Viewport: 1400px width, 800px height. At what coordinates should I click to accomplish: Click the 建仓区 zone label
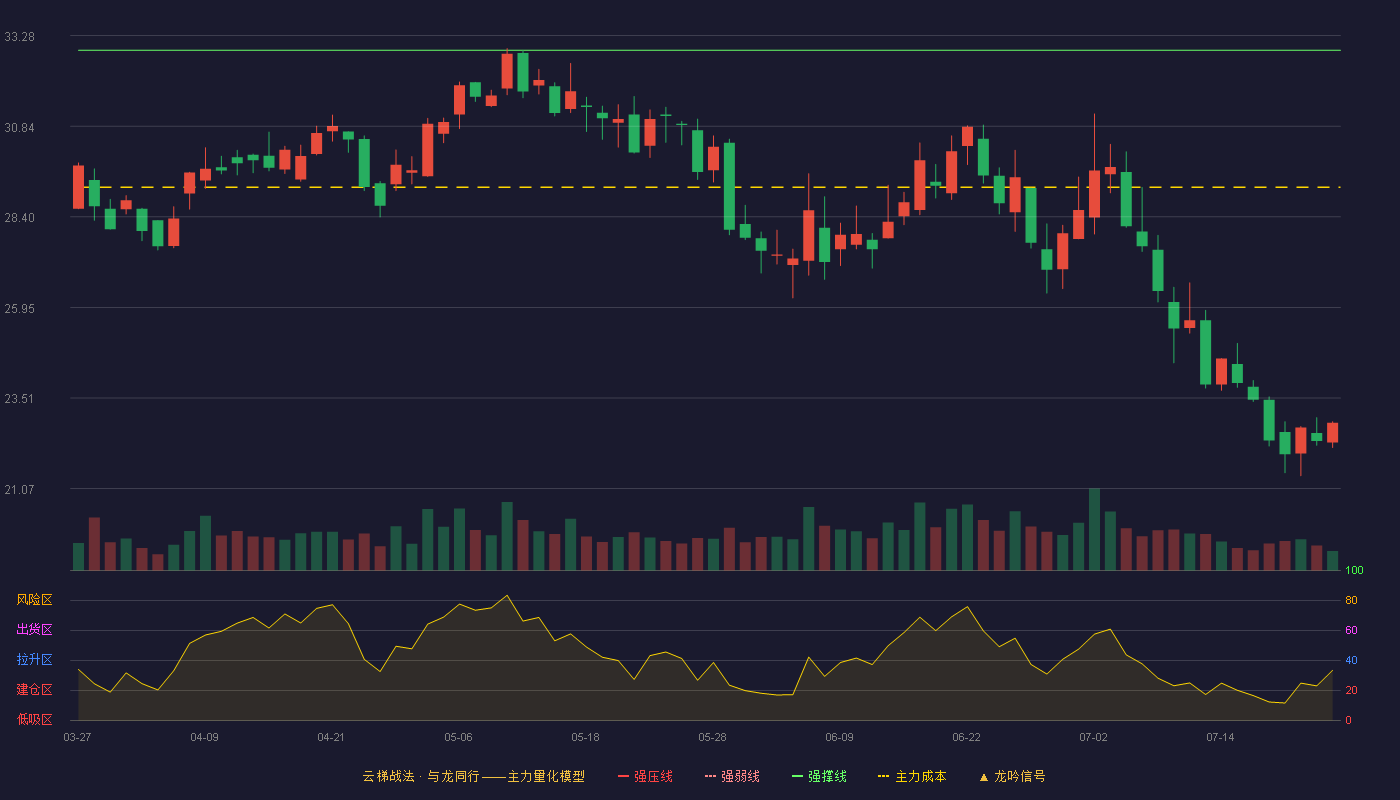(x=34, y=690)
